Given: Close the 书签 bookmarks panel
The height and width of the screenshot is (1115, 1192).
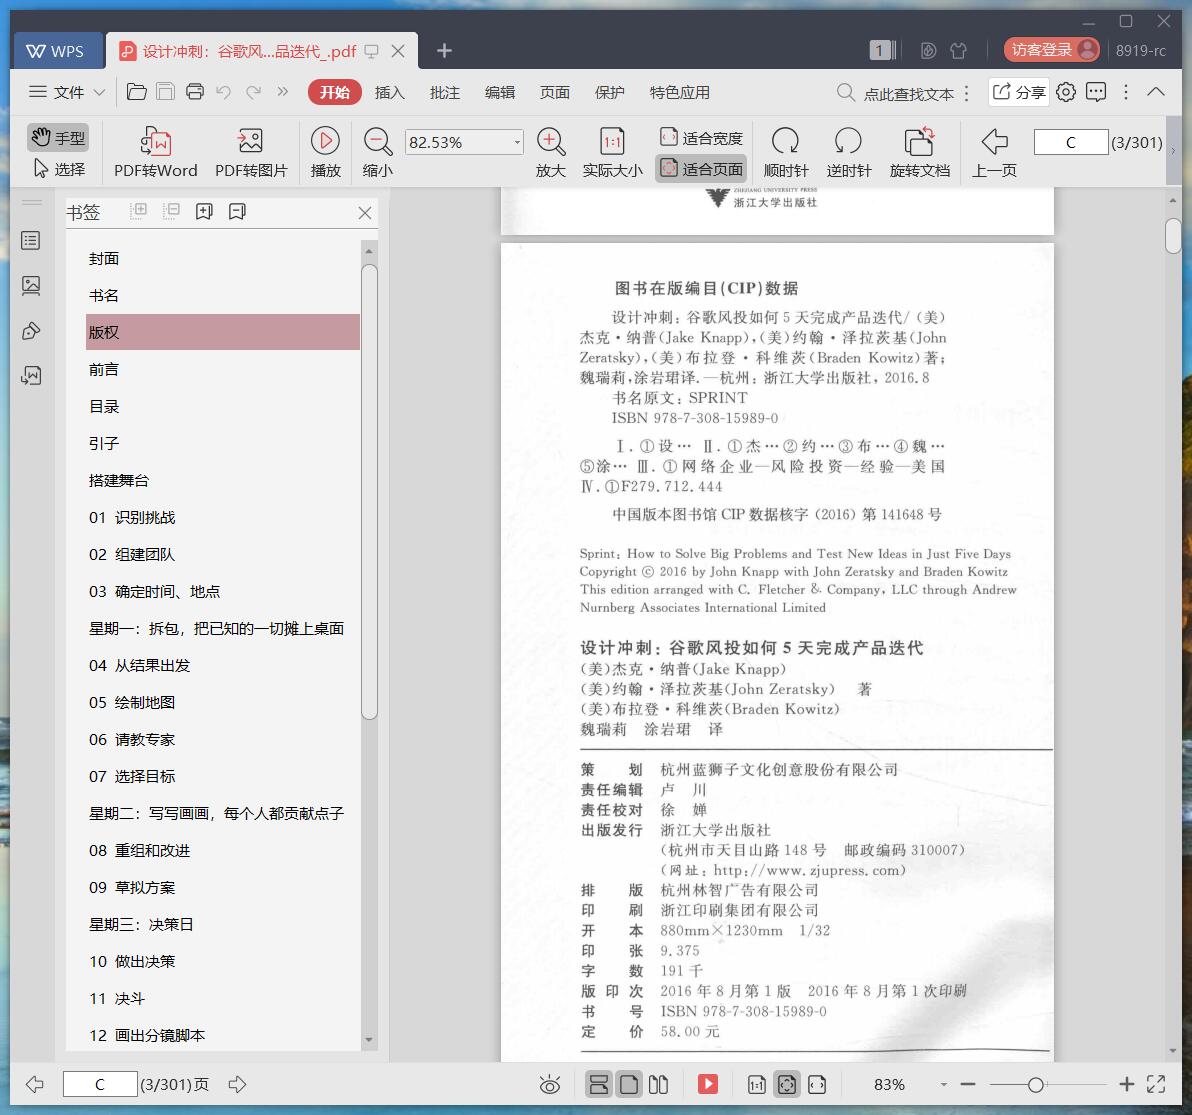Looking at the screenshot, I should pos(365,213).
